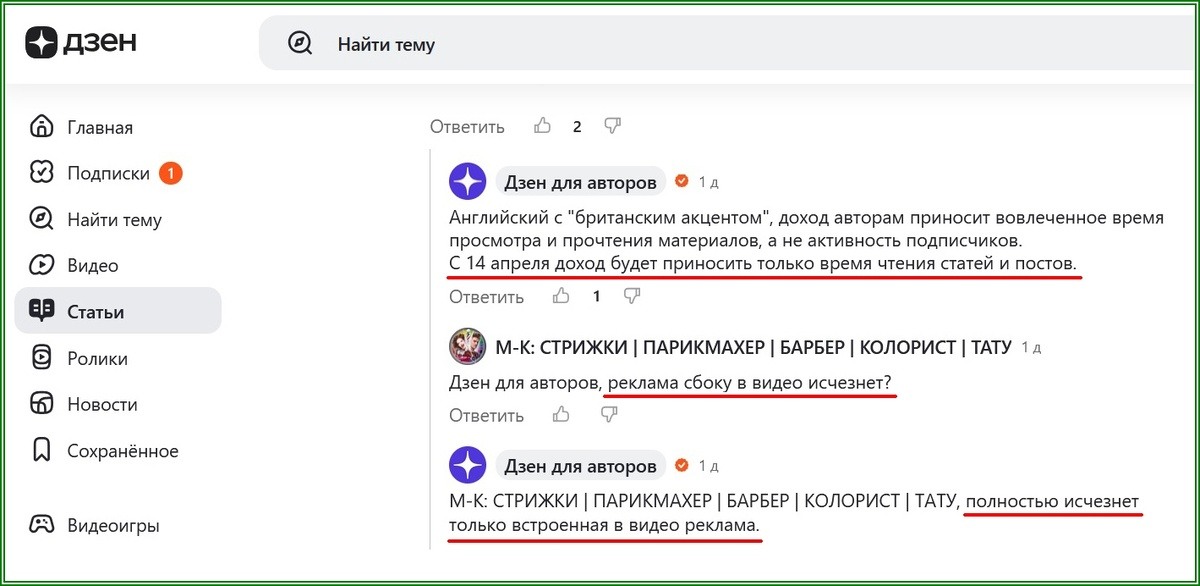The width and height of the screenshot is (1200, 586).
Task: Like the comment showing 2 likes
Action: tap(543, 126)
